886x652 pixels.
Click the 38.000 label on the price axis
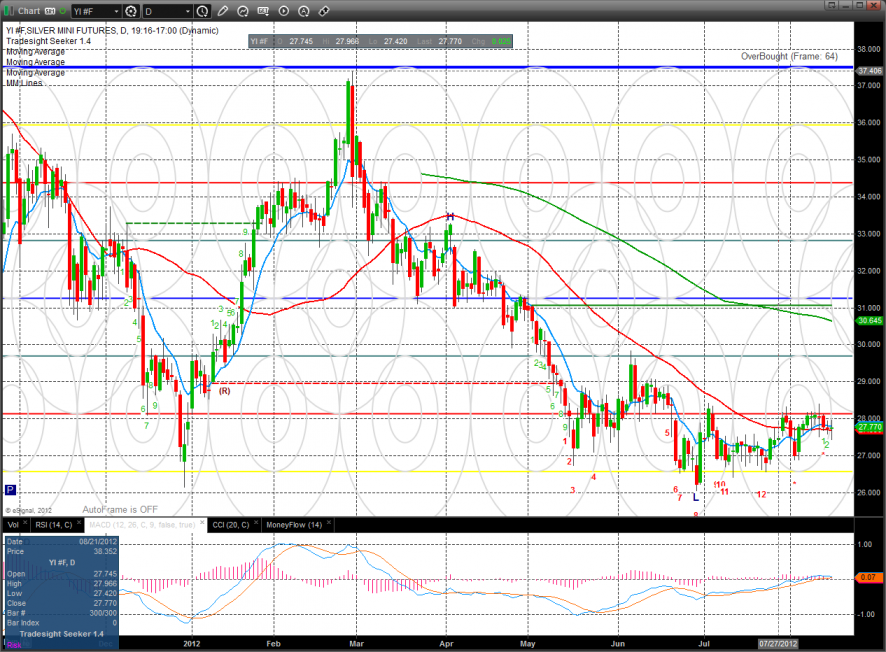[x=869, y=49]
